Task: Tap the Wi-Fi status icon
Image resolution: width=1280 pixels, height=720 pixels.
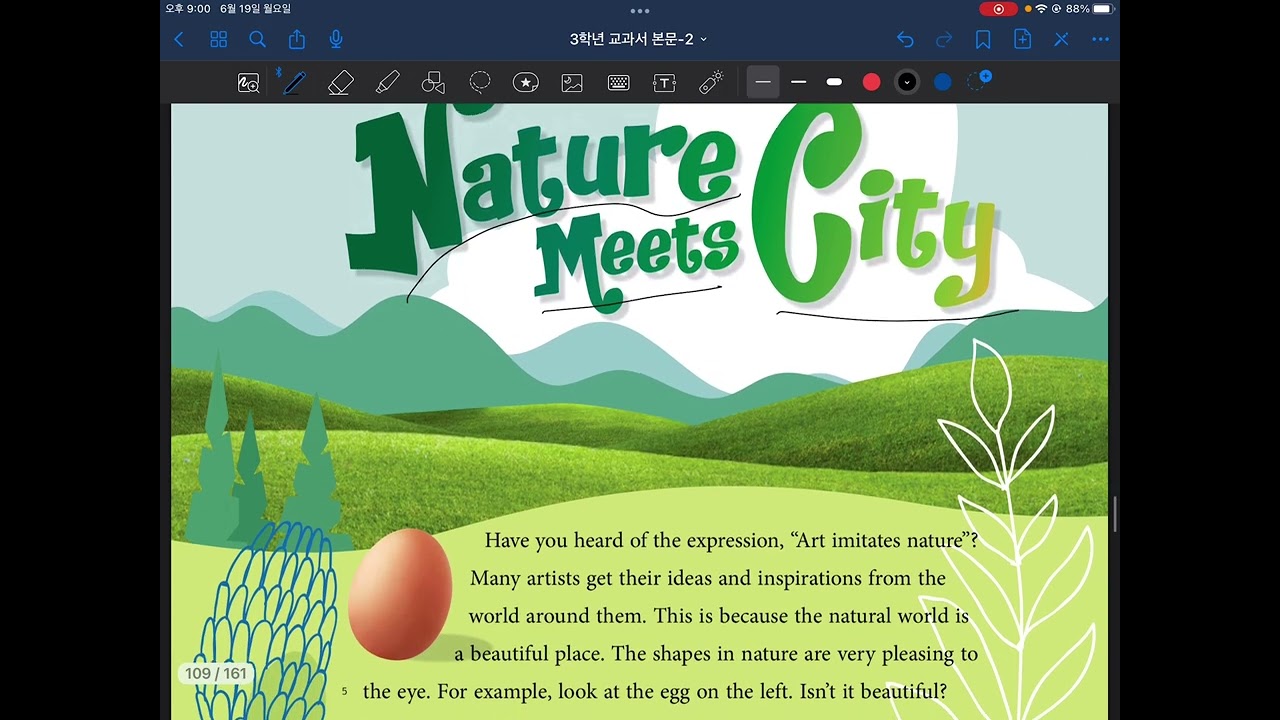Action: pos(1041,9)
